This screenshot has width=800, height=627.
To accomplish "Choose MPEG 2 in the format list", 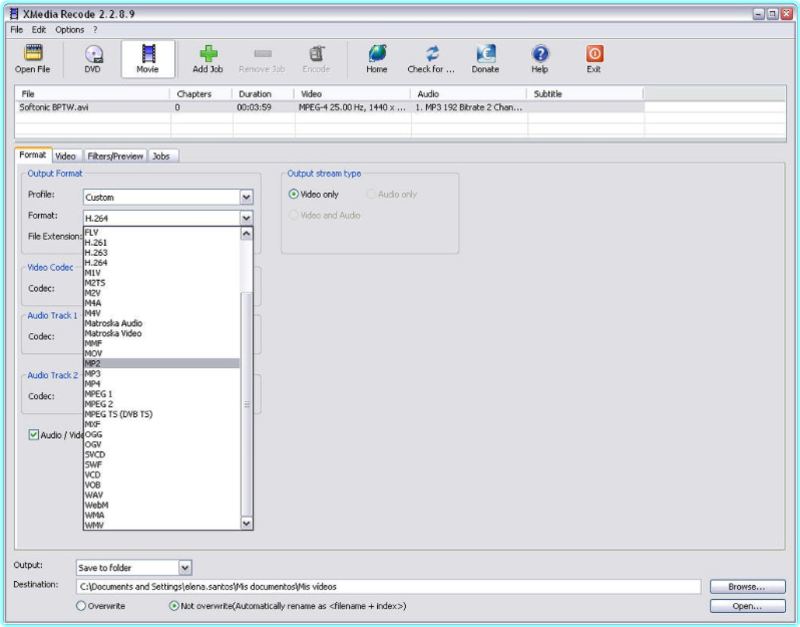I will tap(161, 404).
